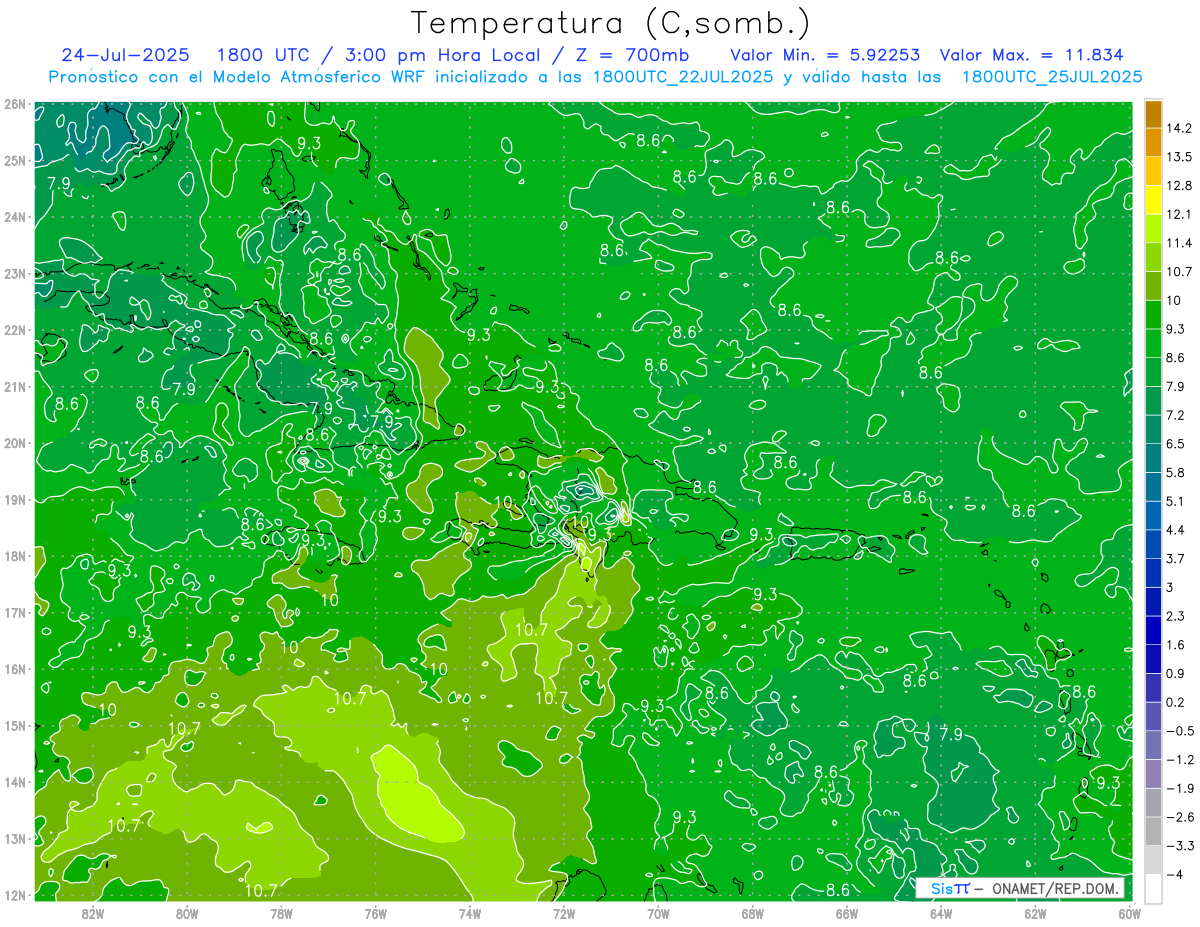
Task: Click the '78W' longitude axis label
Action: tap(281, 913)
